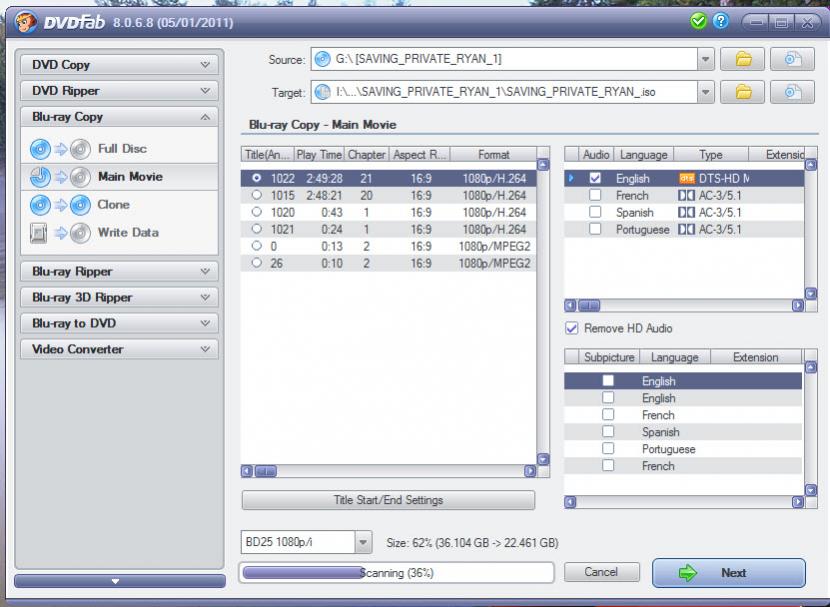Select the Full Disc copy mode
The image size is (830, 607).
(121, 149)
